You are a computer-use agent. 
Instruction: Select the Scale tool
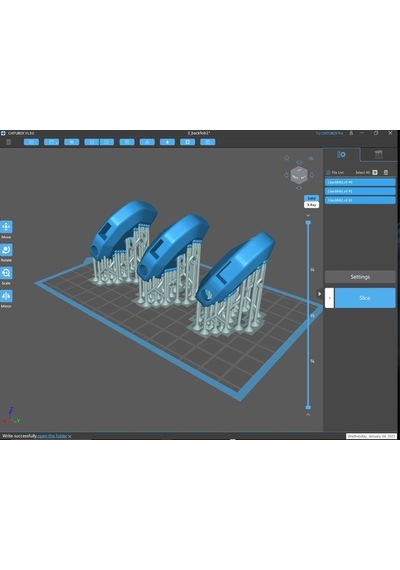(6, 273)
